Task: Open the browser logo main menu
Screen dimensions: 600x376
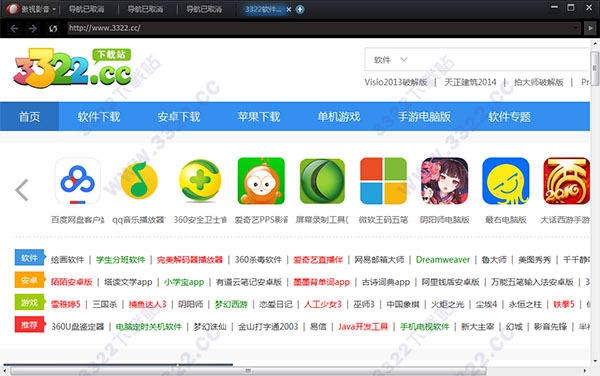Action: [x=31, y=9]
